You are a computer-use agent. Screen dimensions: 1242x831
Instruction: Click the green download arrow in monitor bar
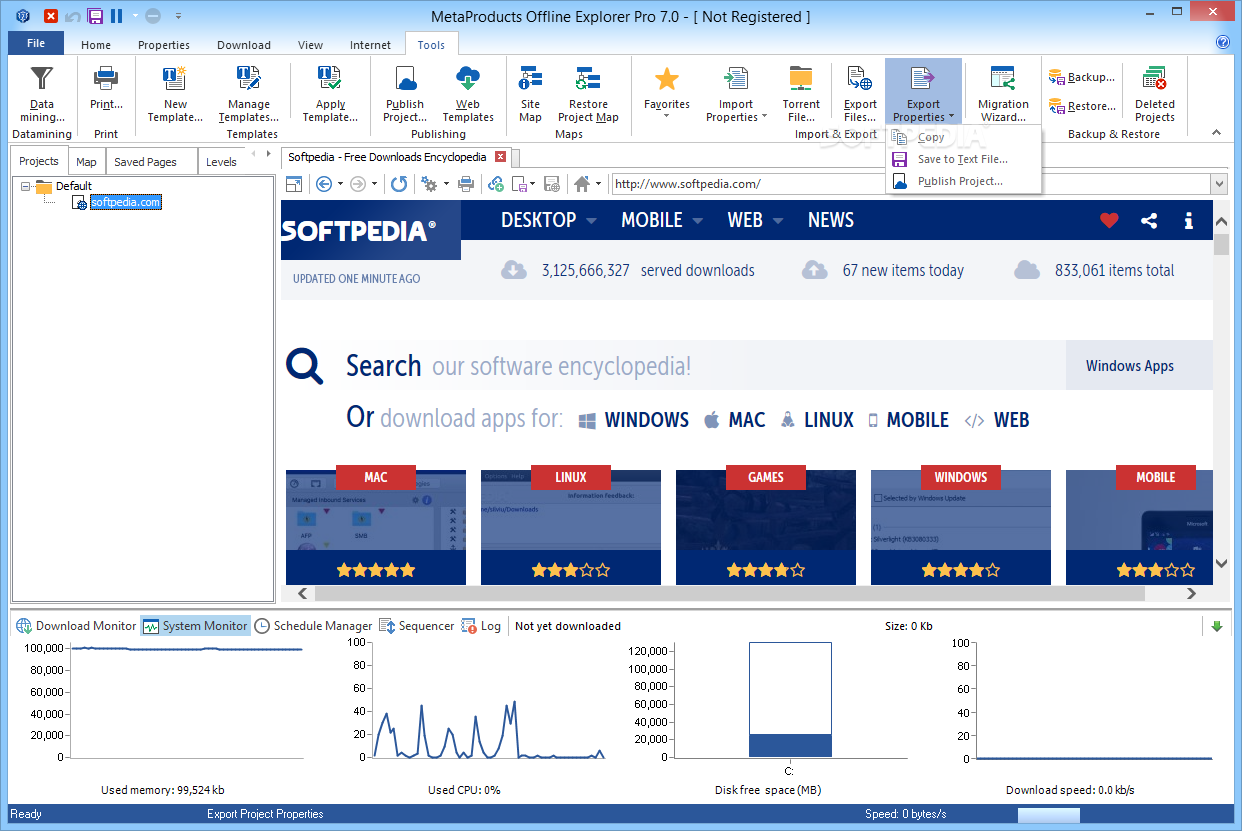click(1216, 626)
